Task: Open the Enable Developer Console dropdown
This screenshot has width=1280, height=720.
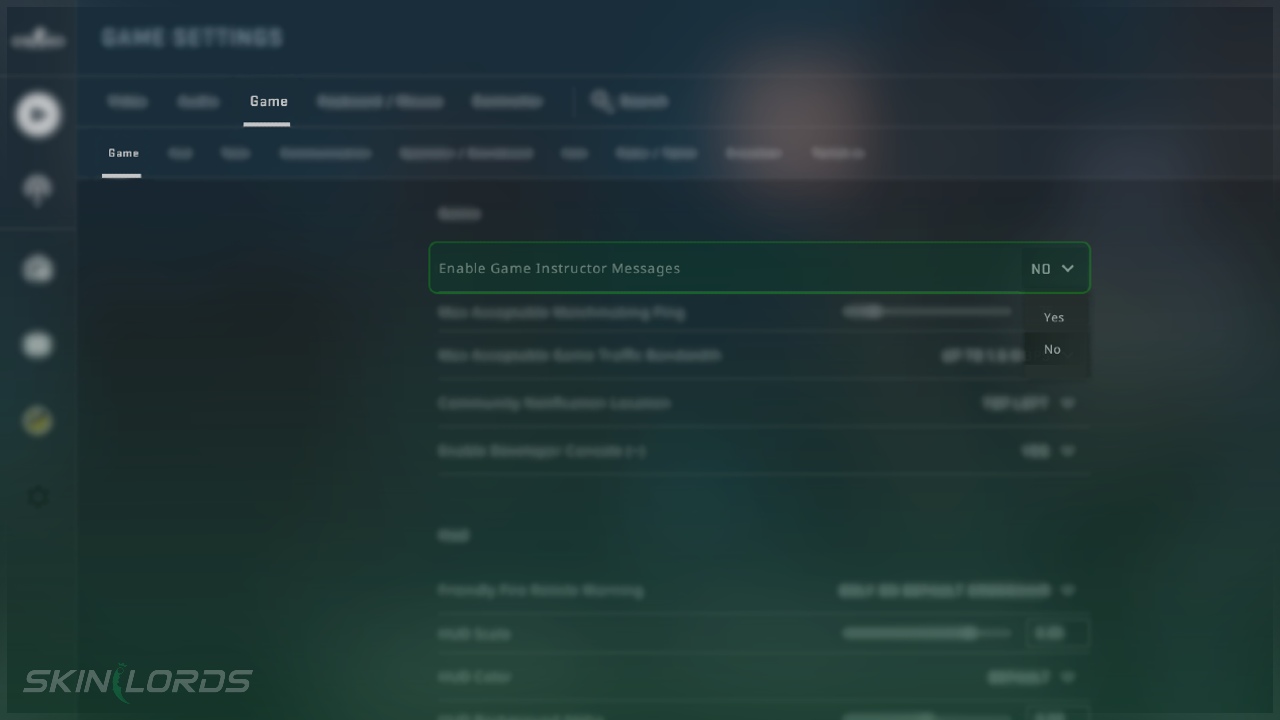Action: (1048, 451)
